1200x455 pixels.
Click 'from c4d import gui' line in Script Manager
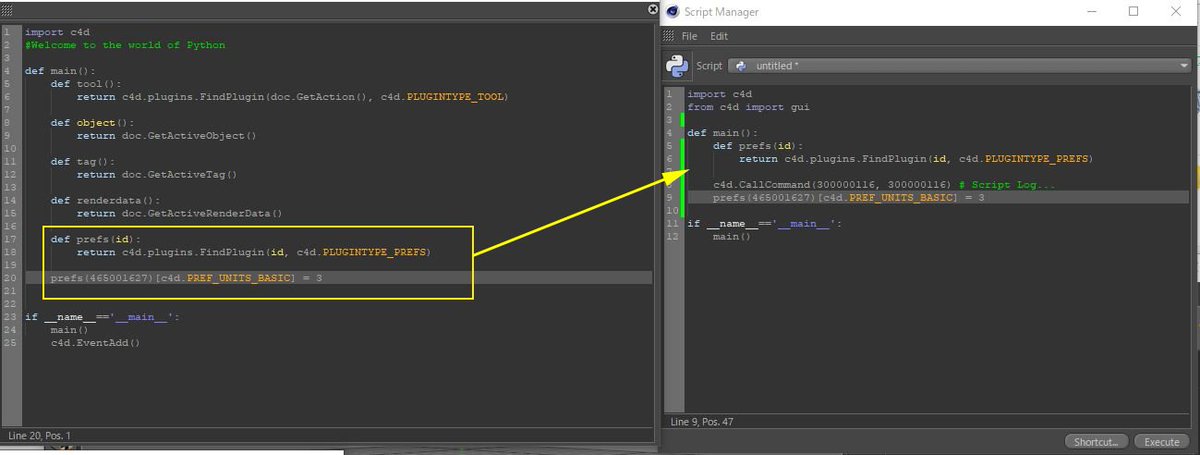(x=748, y=106)
